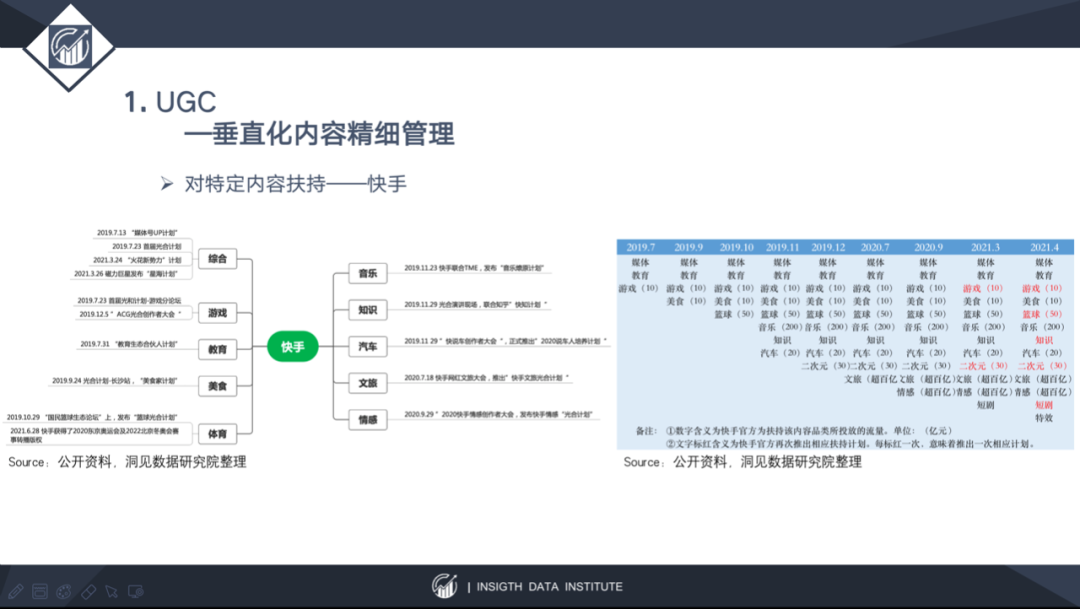Click the '2021.3.24 火花新势力计划' entry
Image resolution: width=1080 pixels, height=609 pixels.
click(x=137, y=260)
